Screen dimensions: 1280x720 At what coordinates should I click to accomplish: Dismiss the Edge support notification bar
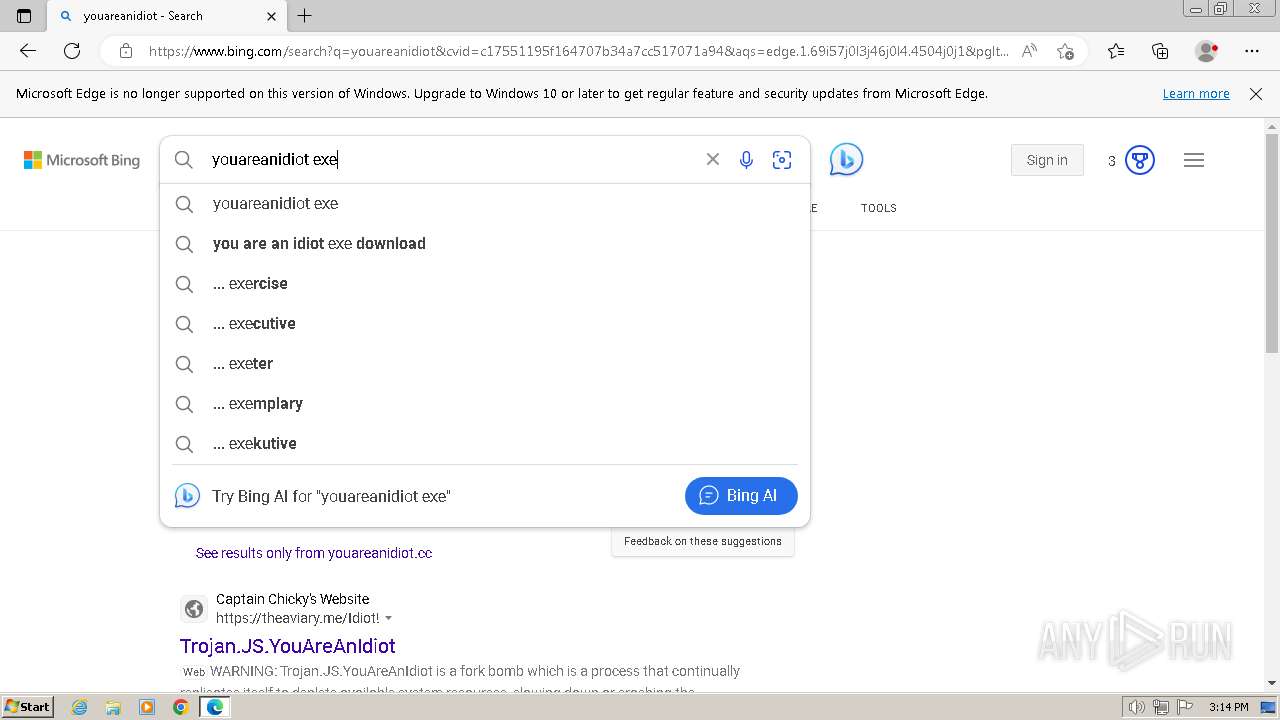[x=1256, y=93]
